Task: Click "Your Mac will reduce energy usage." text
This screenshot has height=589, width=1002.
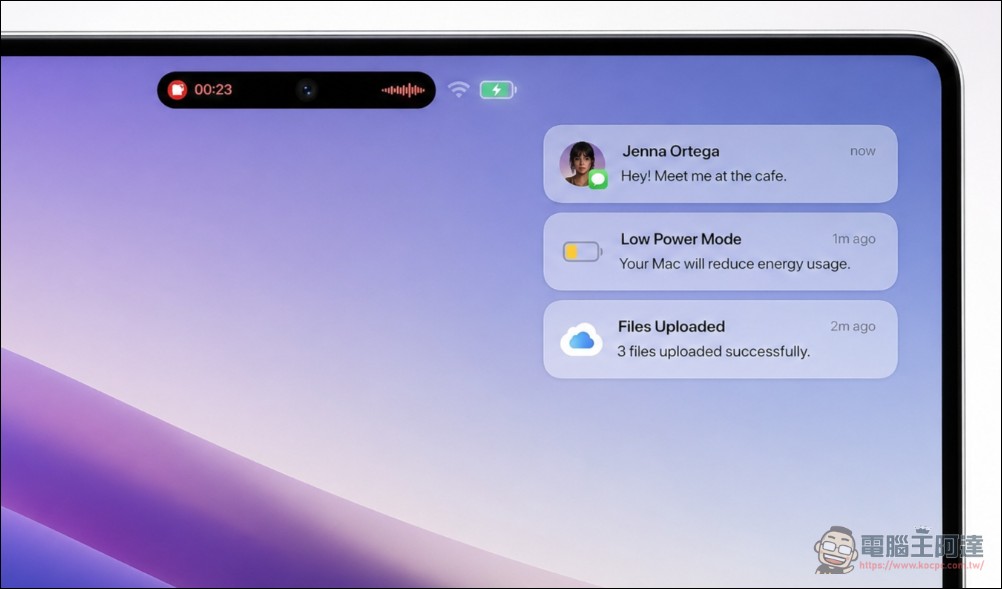Action: [x=734, y=264]
